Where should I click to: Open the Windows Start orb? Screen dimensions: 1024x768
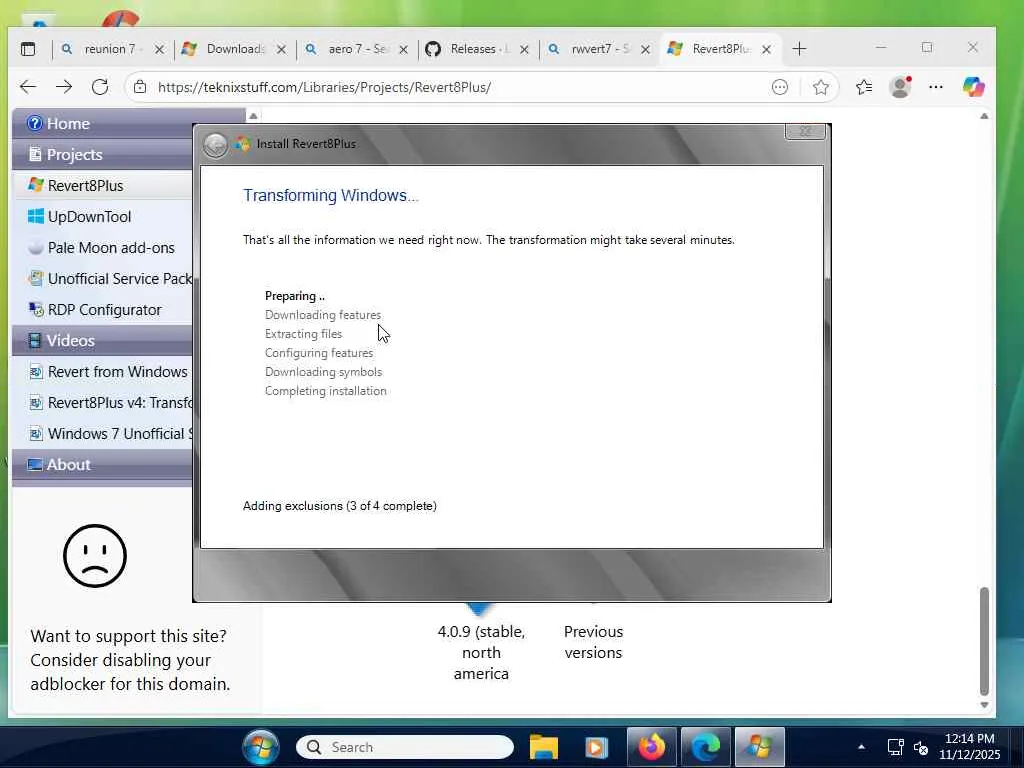pyautogui.click(x=261, y=747)
